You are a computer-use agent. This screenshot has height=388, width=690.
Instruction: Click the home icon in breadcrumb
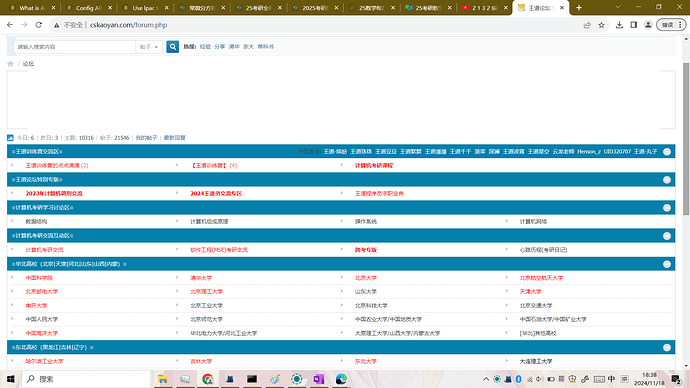pos(11,64)
